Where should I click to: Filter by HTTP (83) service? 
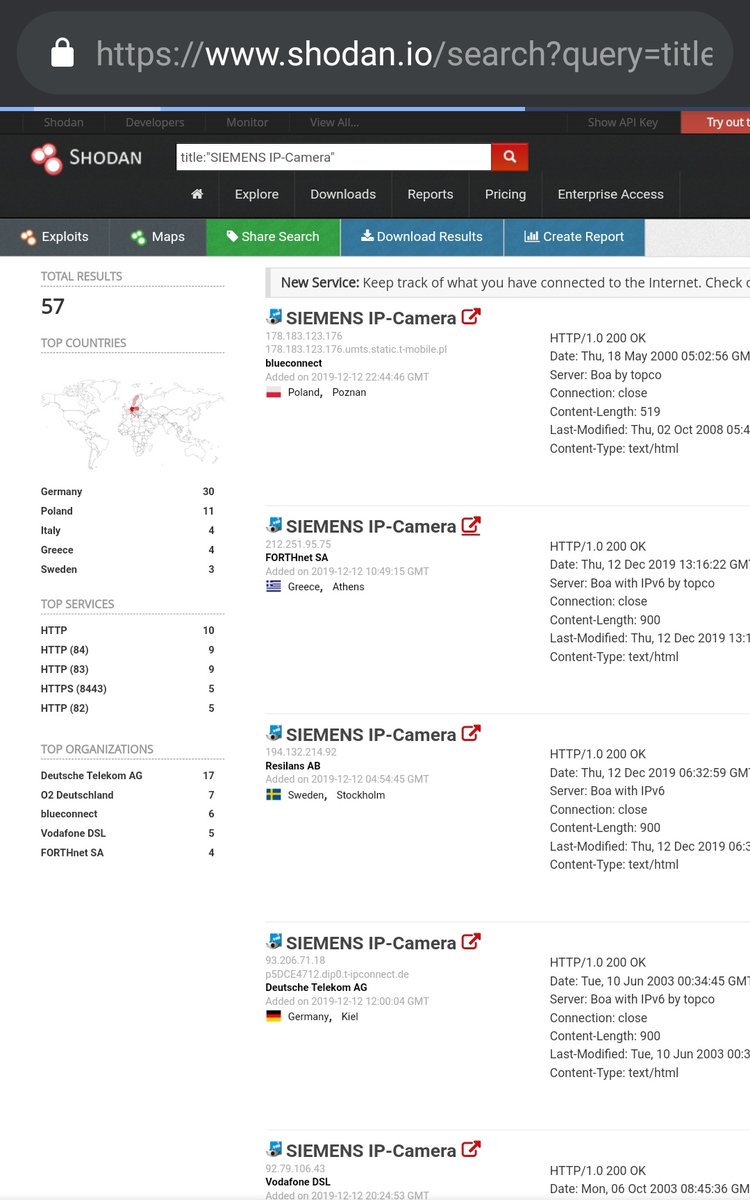[x=65, y=670]
